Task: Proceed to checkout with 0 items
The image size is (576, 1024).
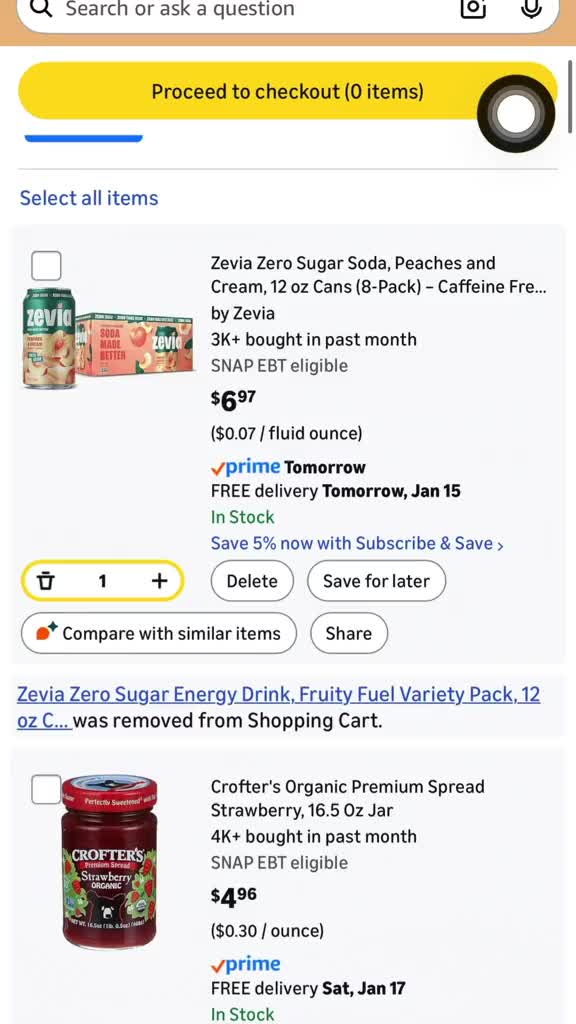Action: (x=287, y=91)
